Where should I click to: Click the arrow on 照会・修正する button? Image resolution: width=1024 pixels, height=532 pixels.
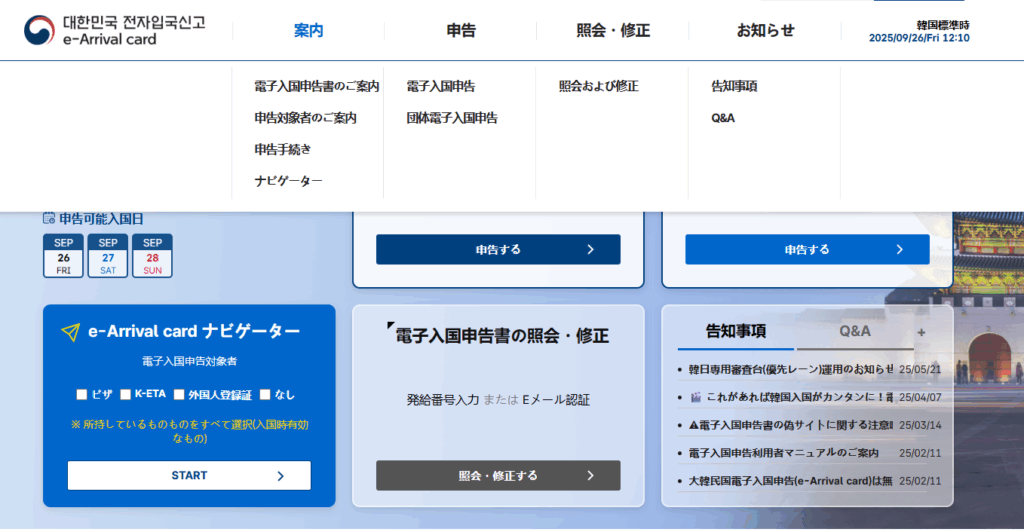click(x=590, y=476)
